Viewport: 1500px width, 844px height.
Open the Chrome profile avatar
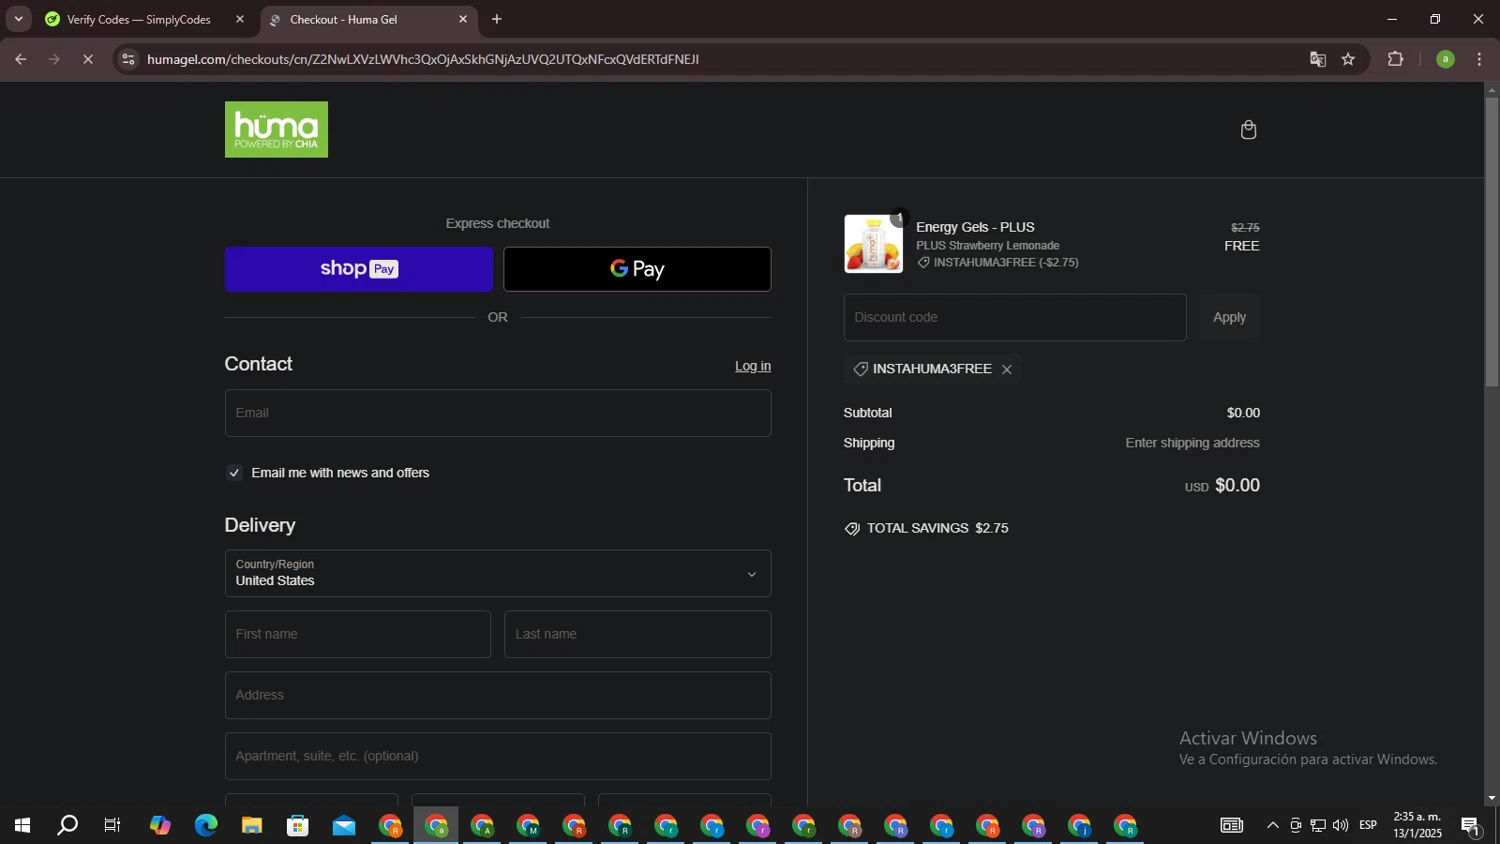(x=1445, y=59)
